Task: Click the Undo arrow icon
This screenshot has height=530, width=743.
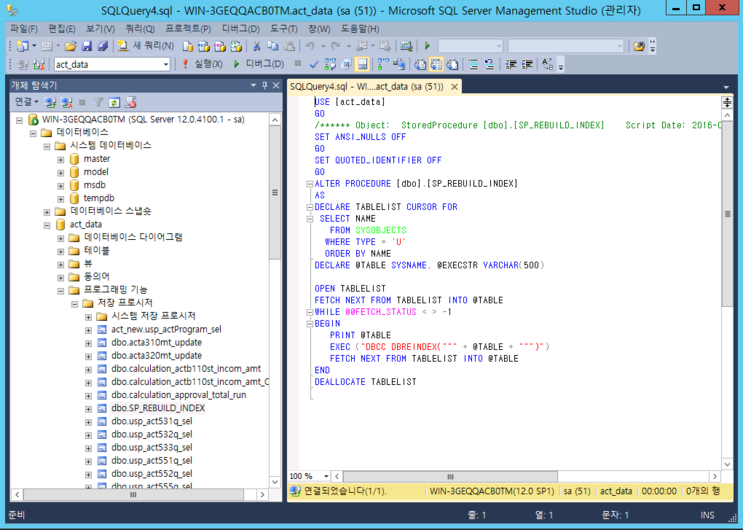Action: tap(310, 46)
